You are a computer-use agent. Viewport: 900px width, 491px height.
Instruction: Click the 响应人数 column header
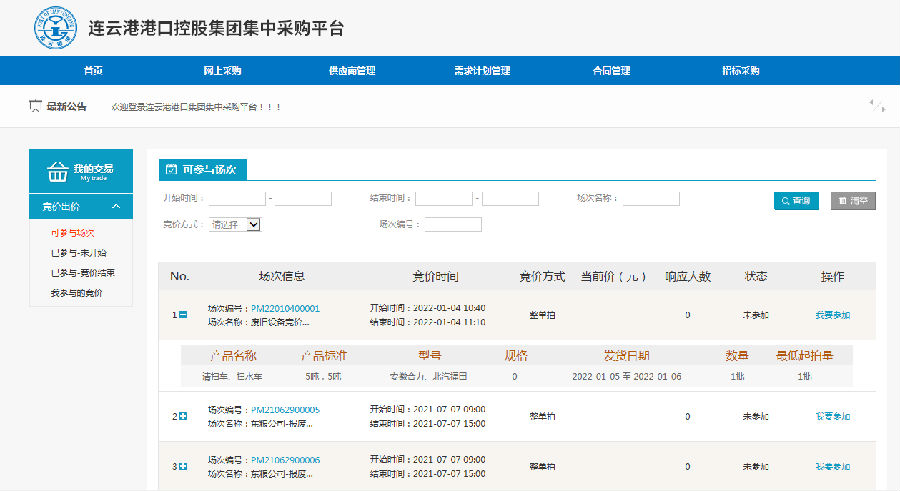click(688, 277)
